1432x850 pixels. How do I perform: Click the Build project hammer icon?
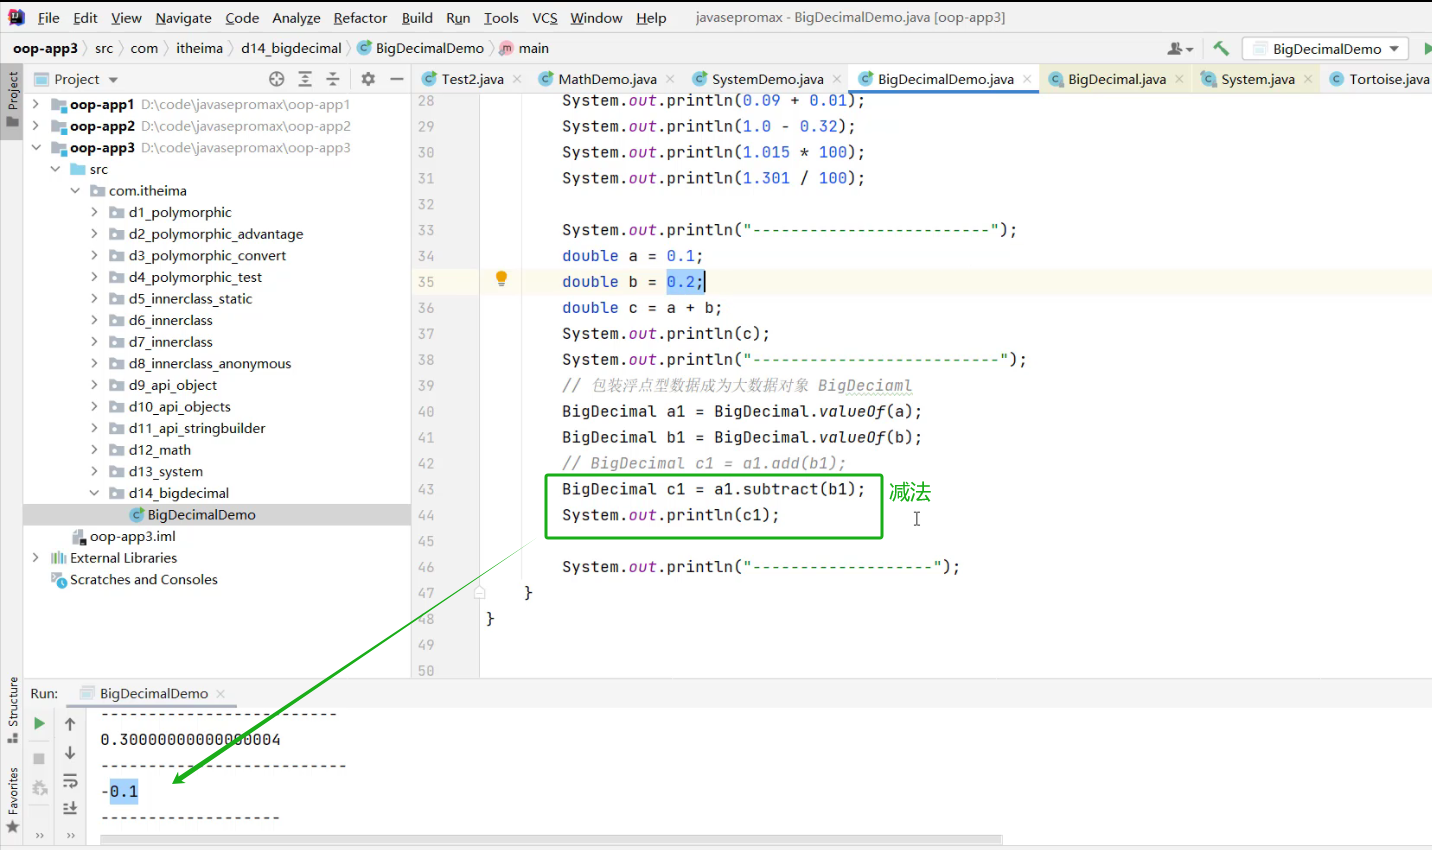pos(1221,48)
